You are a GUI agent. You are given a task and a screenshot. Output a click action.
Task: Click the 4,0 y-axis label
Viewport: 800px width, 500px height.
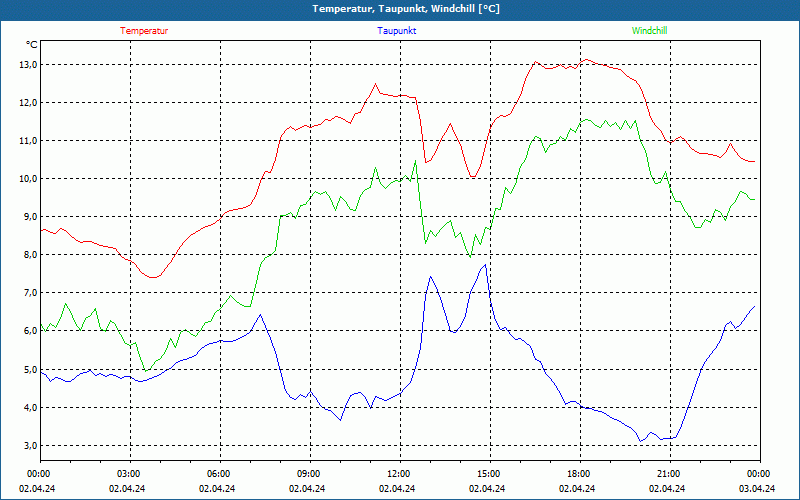point(30,408)
